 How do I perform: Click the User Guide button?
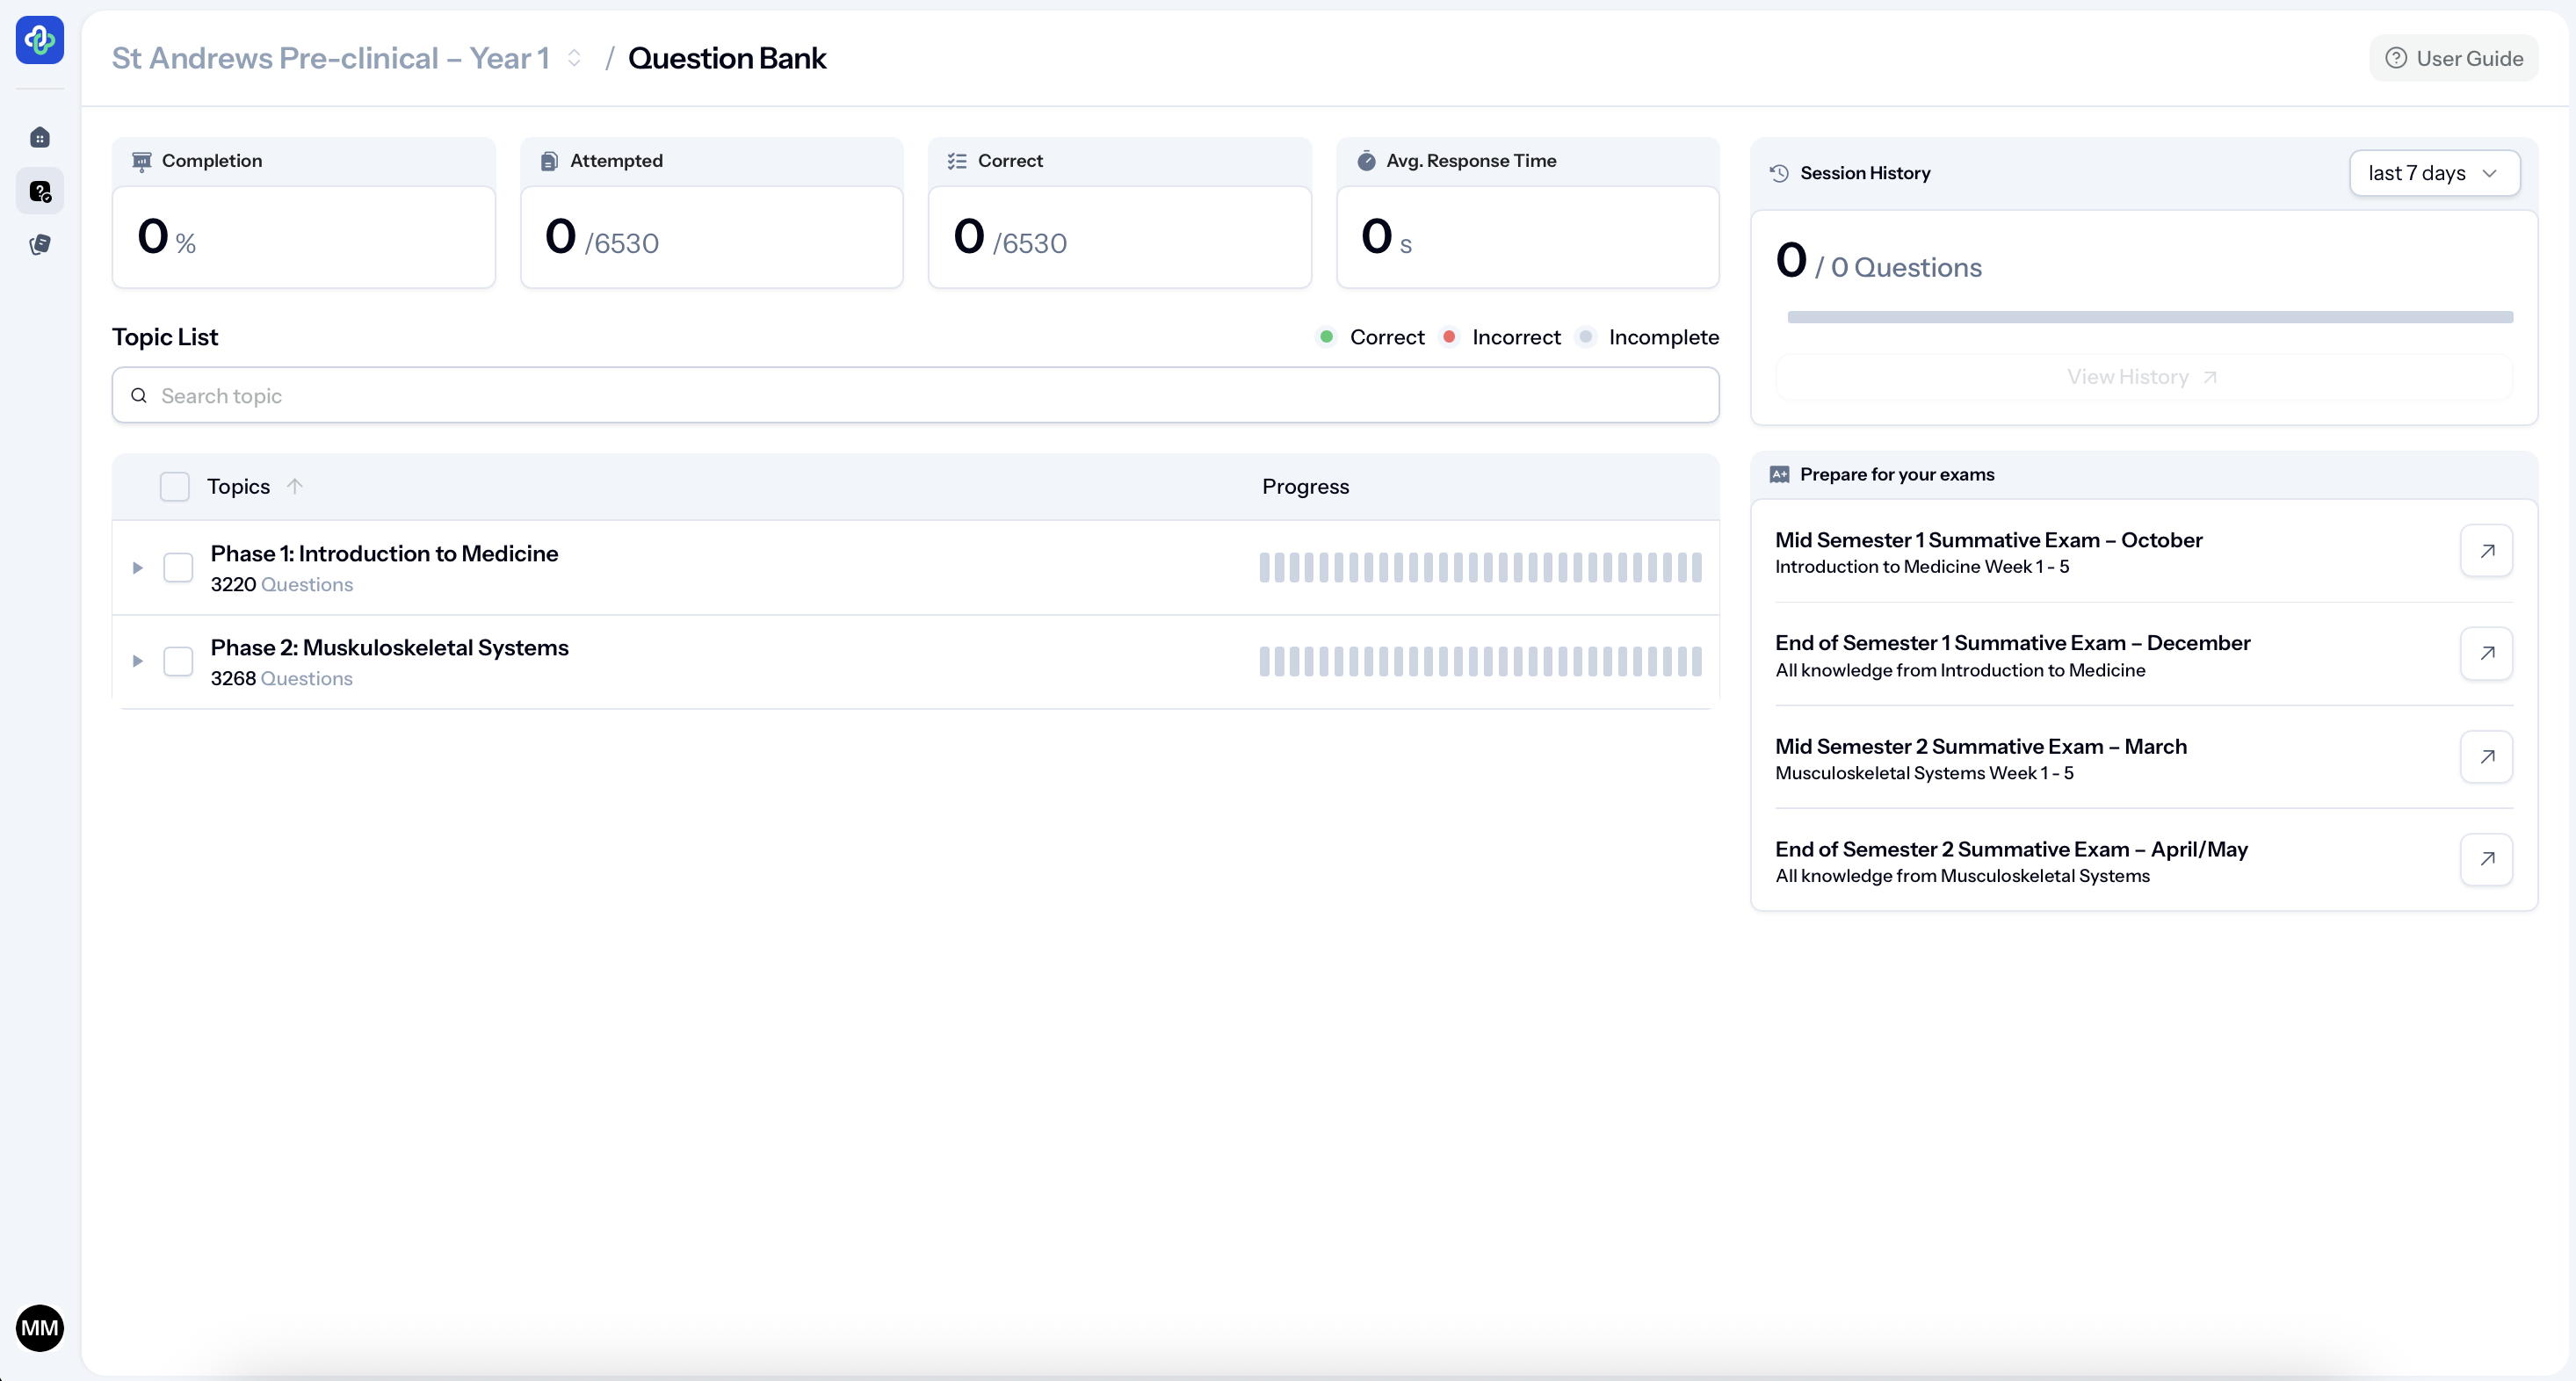click(2454, 58)
